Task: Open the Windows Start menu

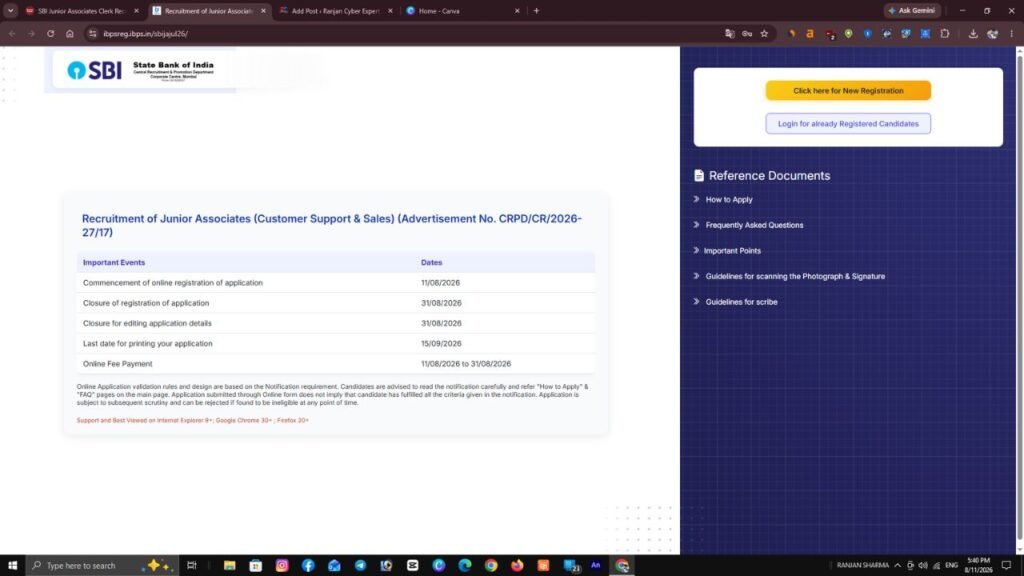Action: (x=12, y=565)
